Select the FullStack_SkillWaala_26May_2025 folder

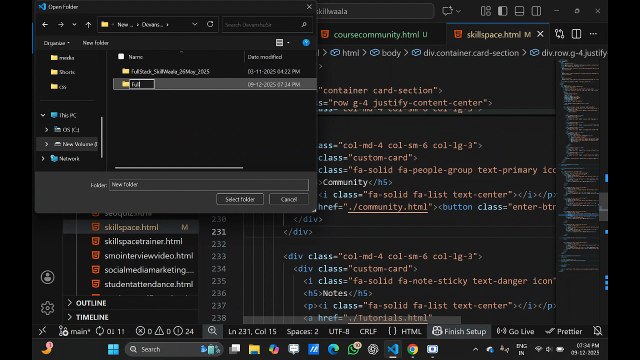pyautogui.click(x=170, y=71)
